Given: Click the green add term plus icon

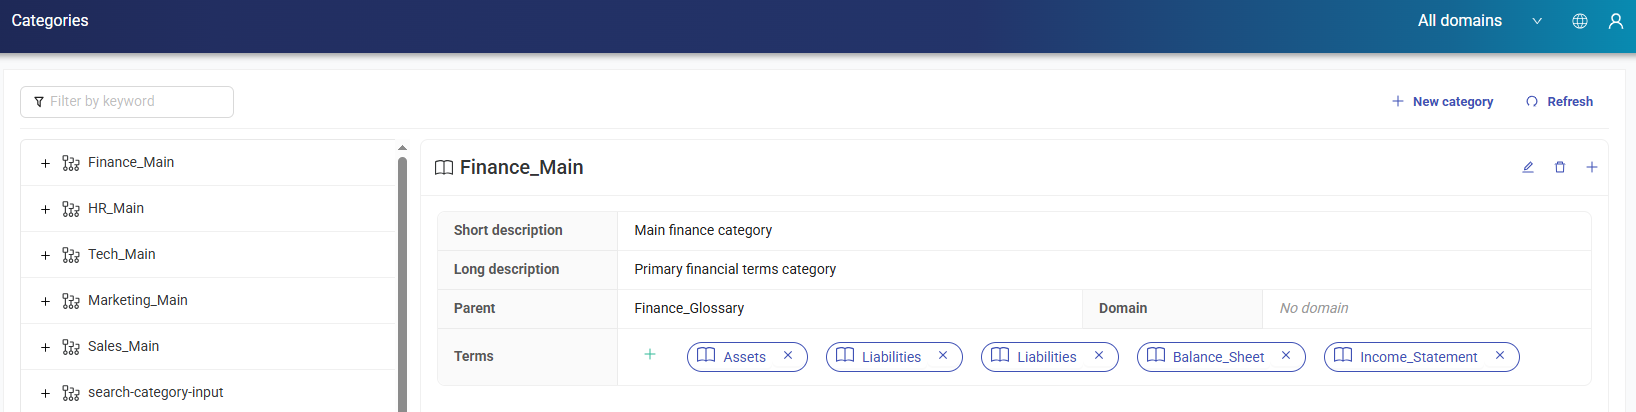Looking at the screenshot, I should 650,355.
